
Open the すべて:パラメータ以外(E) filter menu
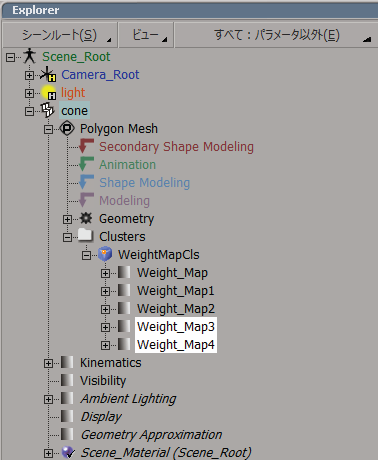pos(276,35)
